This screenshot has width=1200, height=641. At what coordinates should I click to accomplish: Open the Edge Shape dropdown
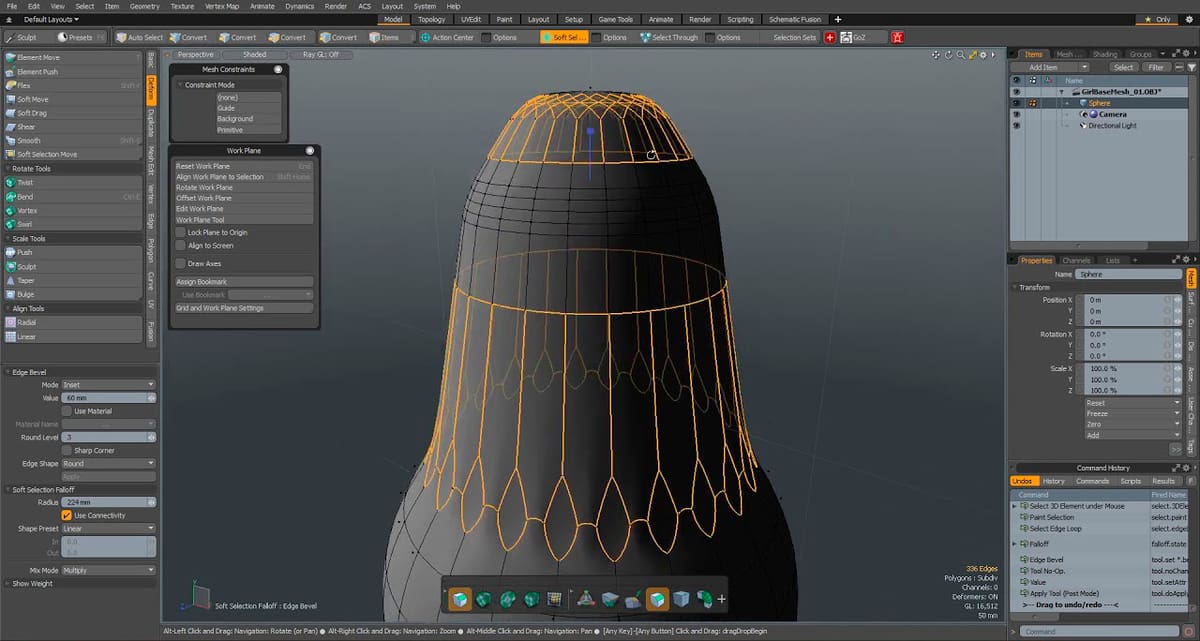[108, 464]
